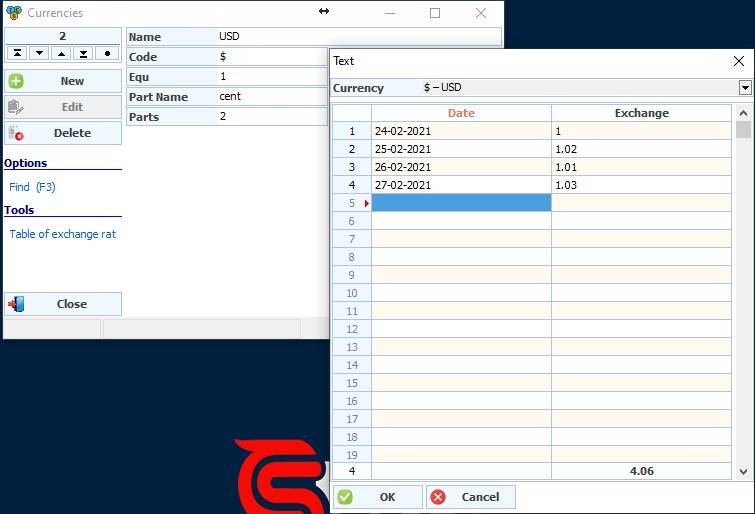This screenshot has width=755, height=514.
Task: Click the Part Name field value cent
Action: (272, 97)
